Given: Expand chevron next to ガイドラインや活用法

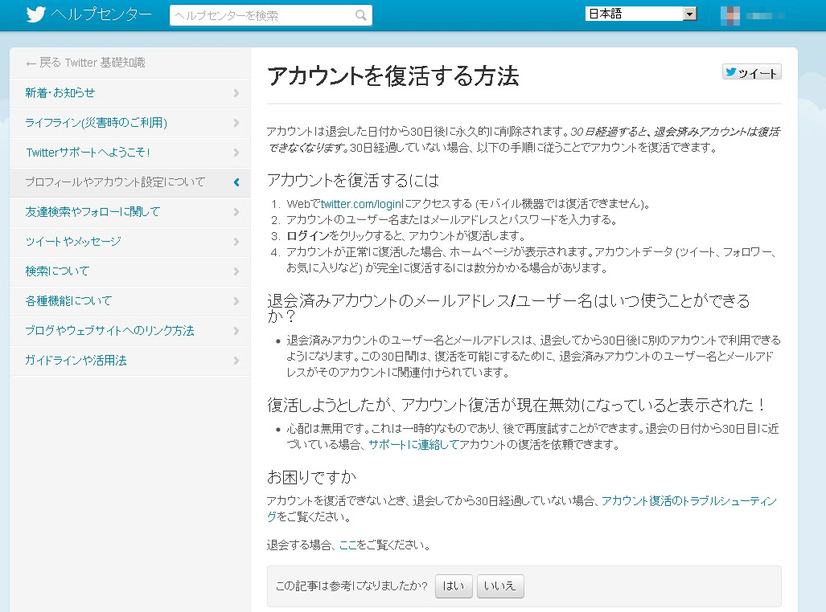Looking at the screenshot, I should (236, 361).
